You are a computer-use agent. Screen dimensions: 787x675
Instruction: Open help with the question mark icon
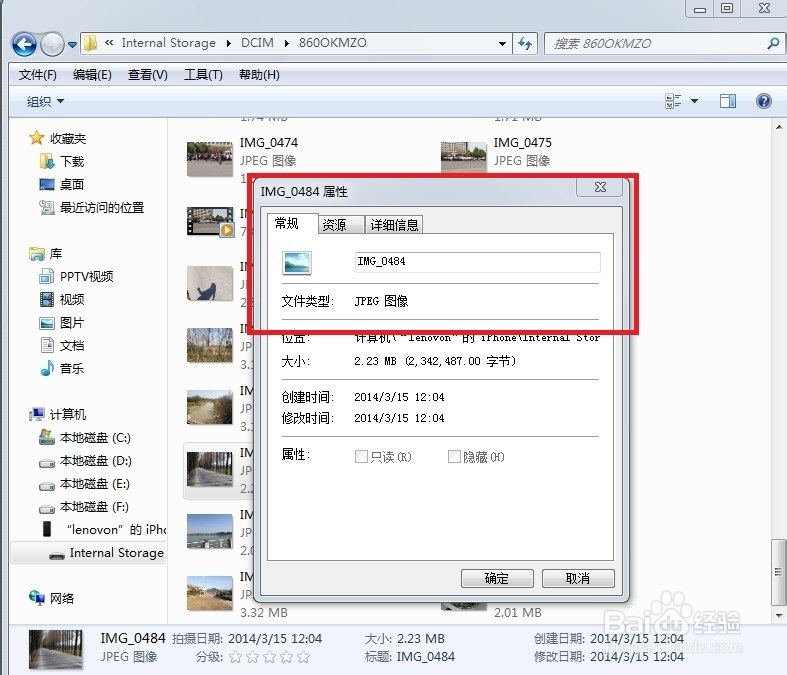(763, 101)
